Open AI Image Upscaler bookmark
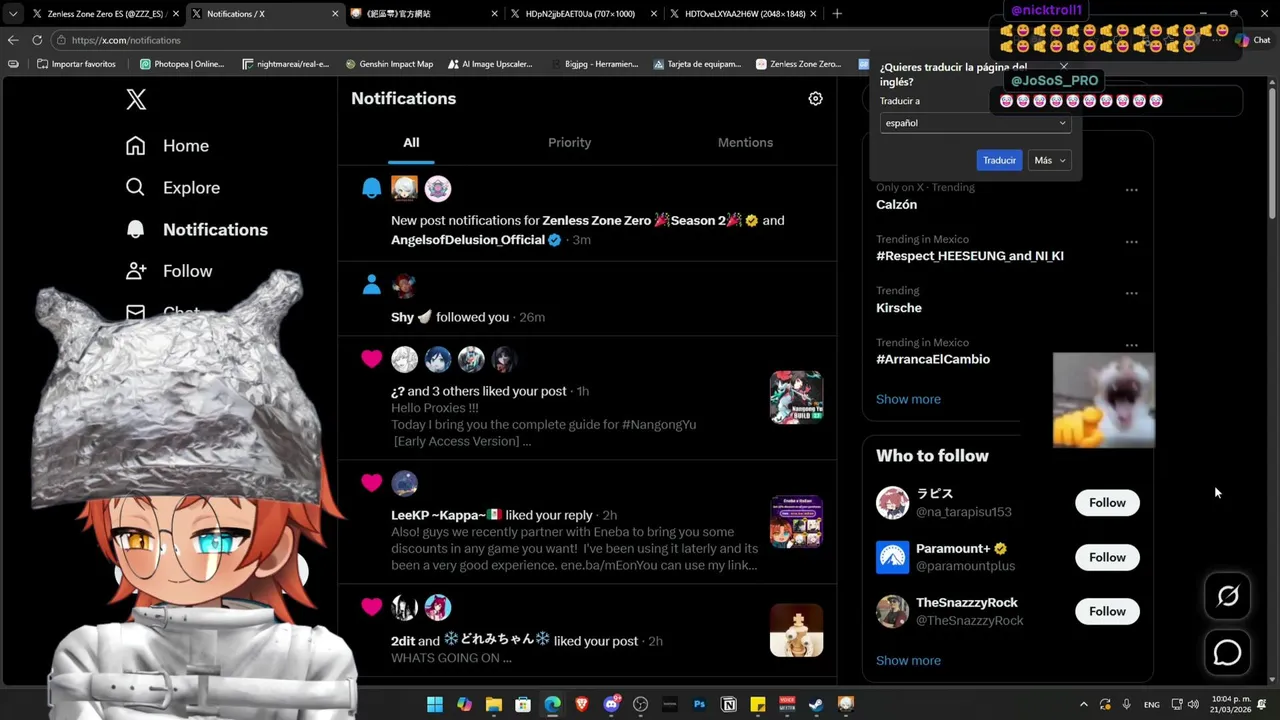The image size is (1280, 720). (490, 64)
